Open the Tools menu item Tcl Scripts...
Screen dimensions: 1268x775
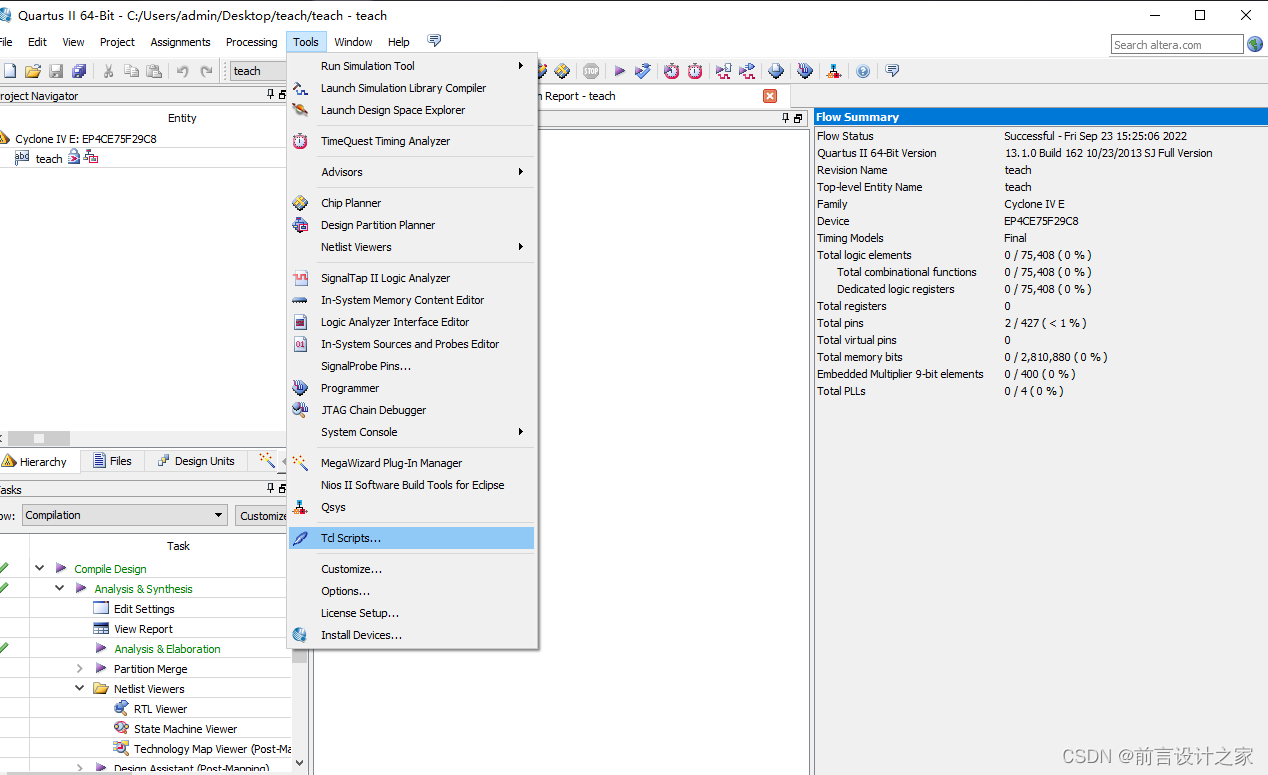[x=412, y=538]
